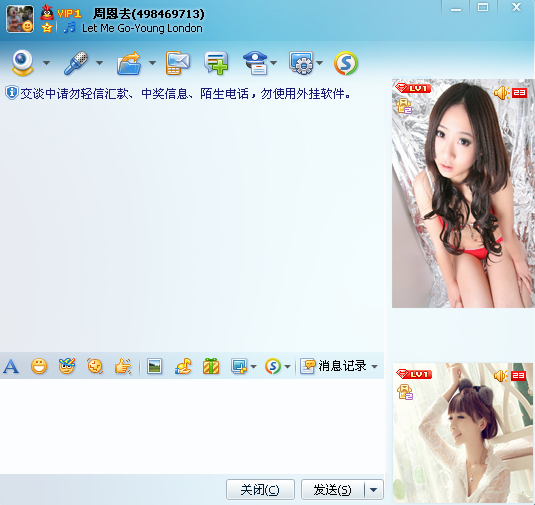Toggle speaker icon on the lower QQ show
The image size is (535, 505).
point(501,376)
